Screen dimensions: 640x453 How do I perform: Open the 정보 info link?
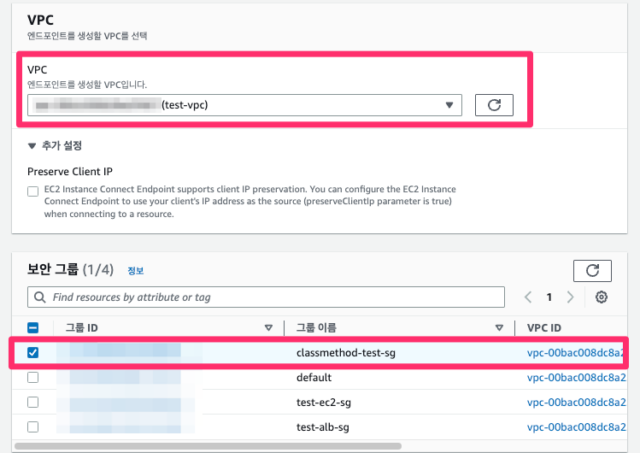click(134, 271)
